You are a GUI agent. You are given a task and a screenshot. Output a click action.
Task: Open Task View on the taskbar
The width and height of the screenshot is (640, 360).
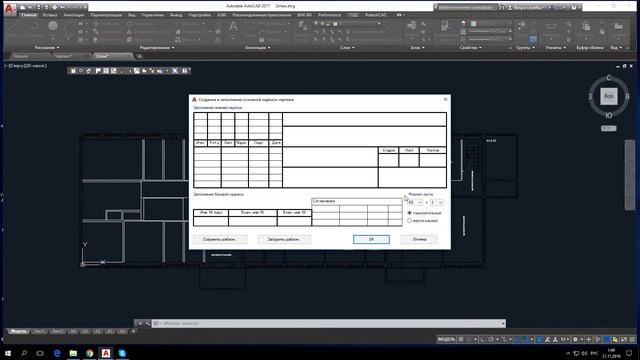coord(40,353)
